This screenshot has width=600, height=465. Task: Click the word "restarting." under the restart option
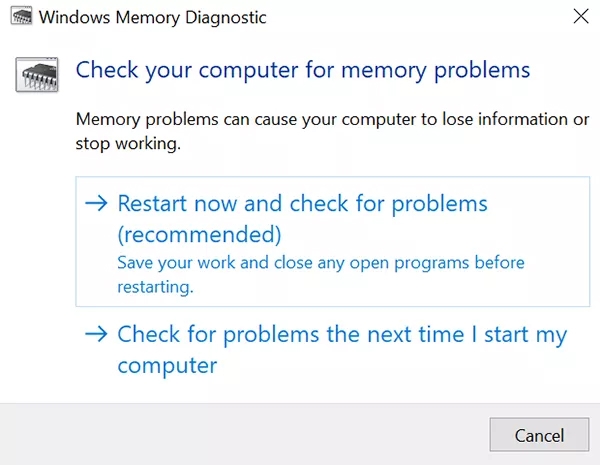155,287
